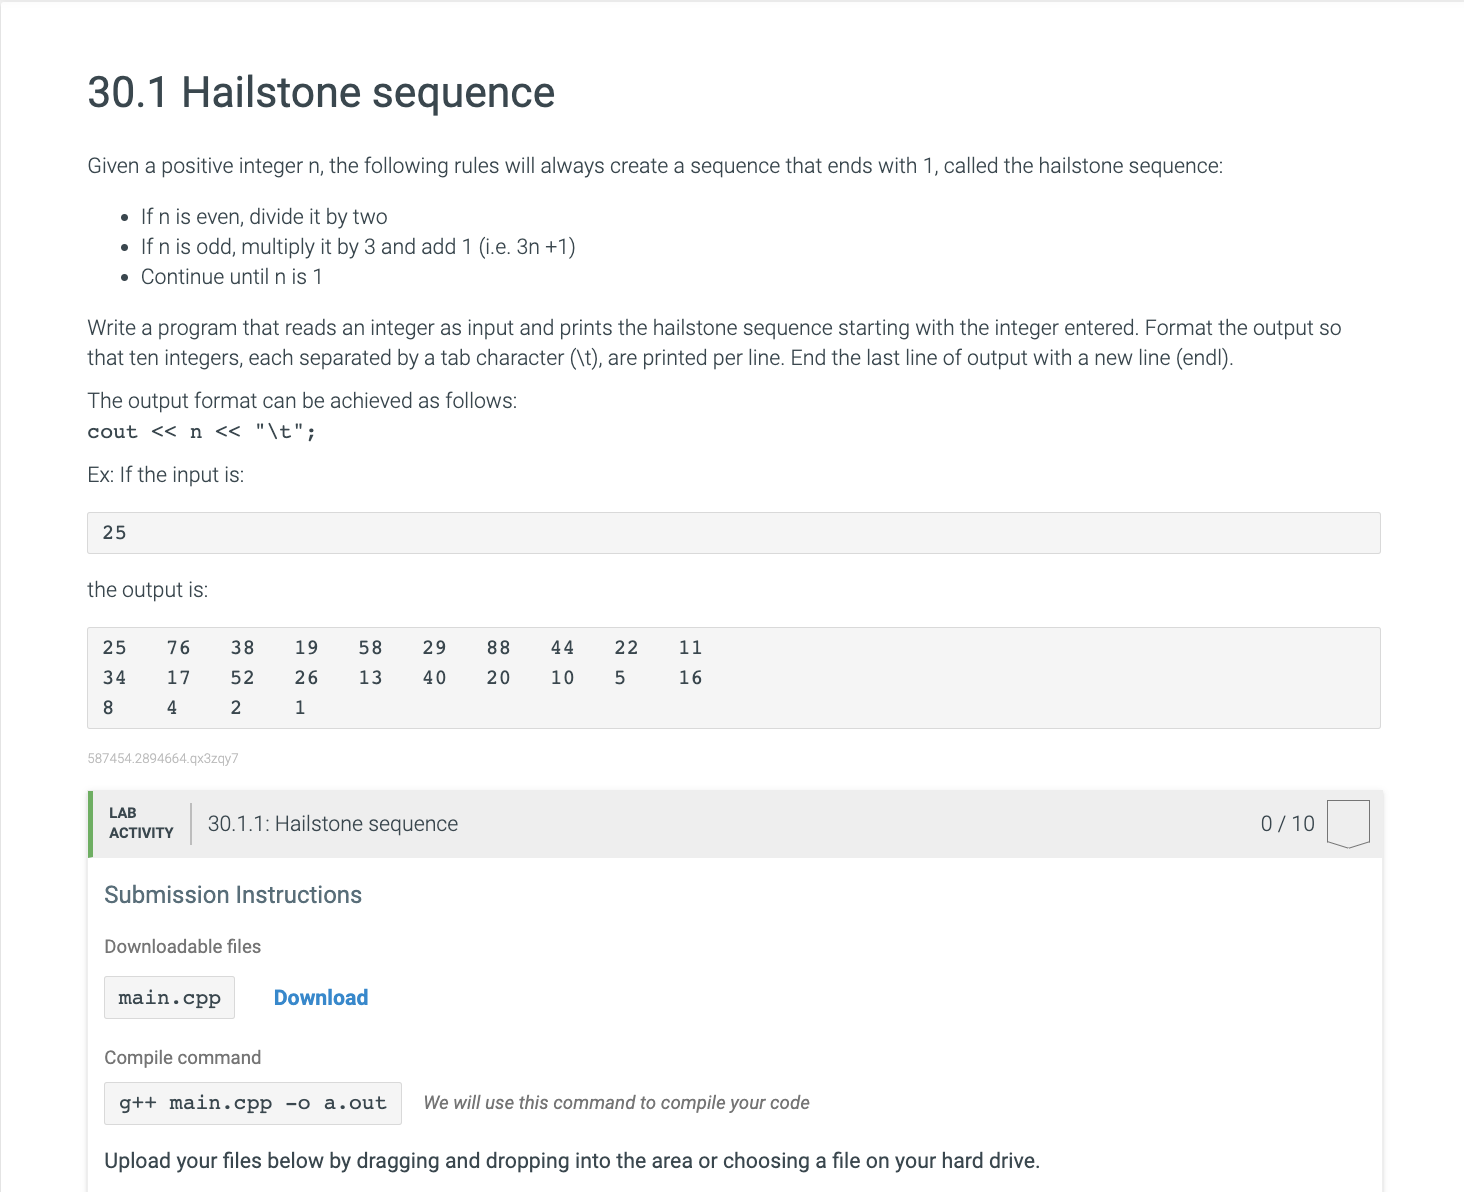Click the Download link for main.cpp
This screenshot has width=1464, height=1192.
click(320, 997)
